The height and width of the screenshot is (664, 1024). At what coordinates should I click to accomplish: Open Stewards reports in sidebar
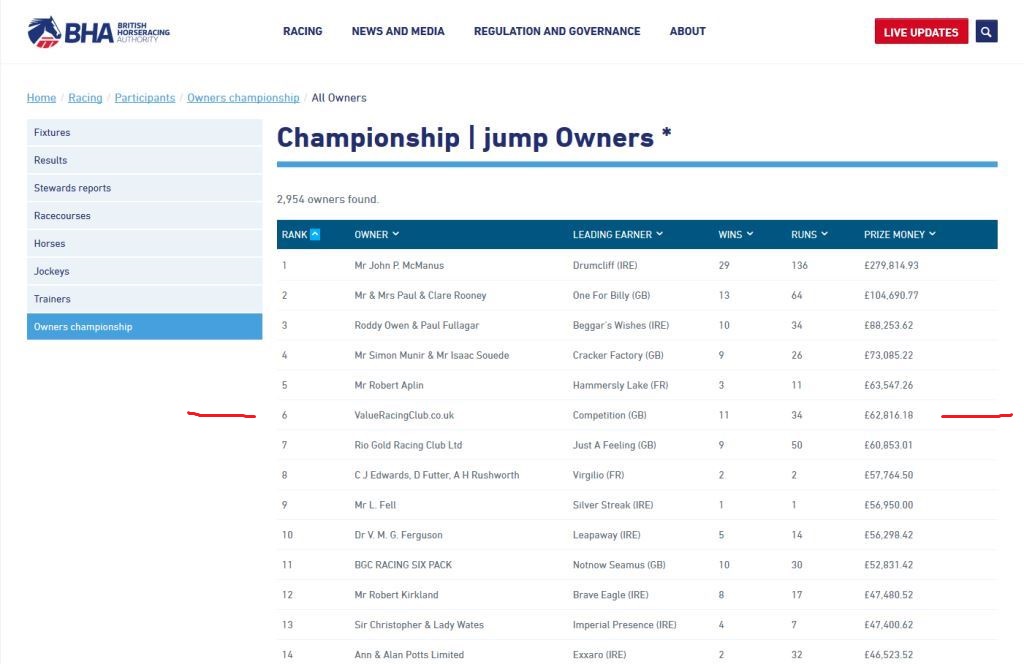coord(144,188)
